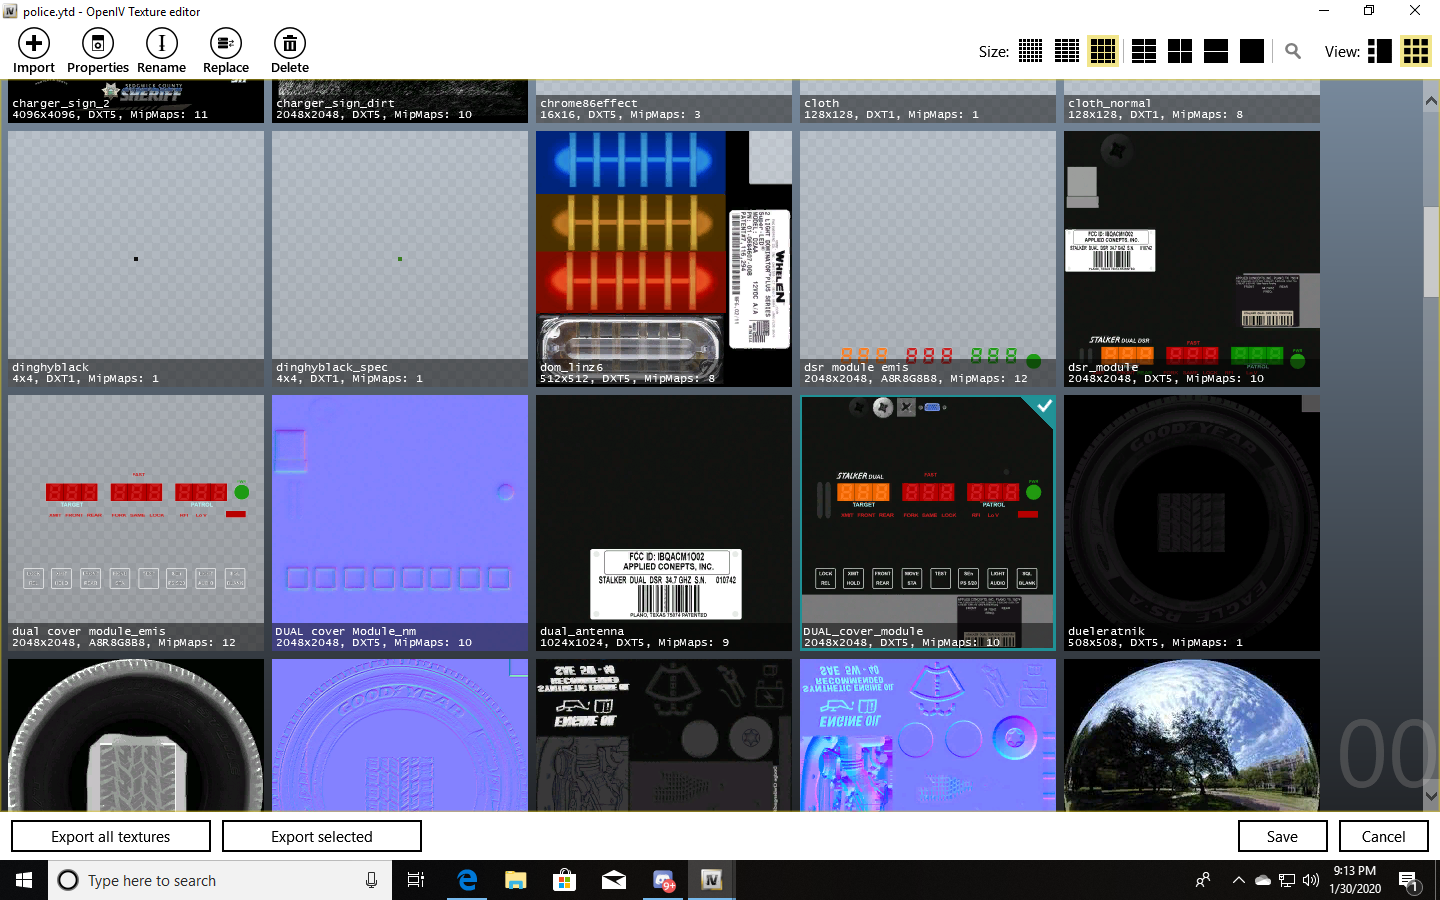Uncheck the DUAL_cover_module selection checkmark

pos(1043,407)
